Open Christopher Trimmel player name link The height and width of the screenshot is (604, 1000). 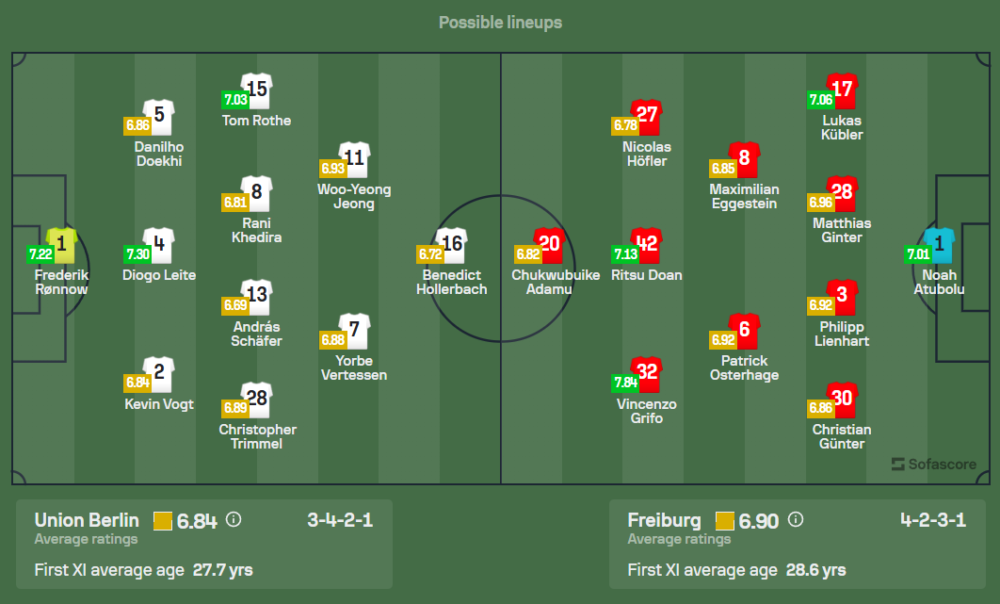(257, 437)
